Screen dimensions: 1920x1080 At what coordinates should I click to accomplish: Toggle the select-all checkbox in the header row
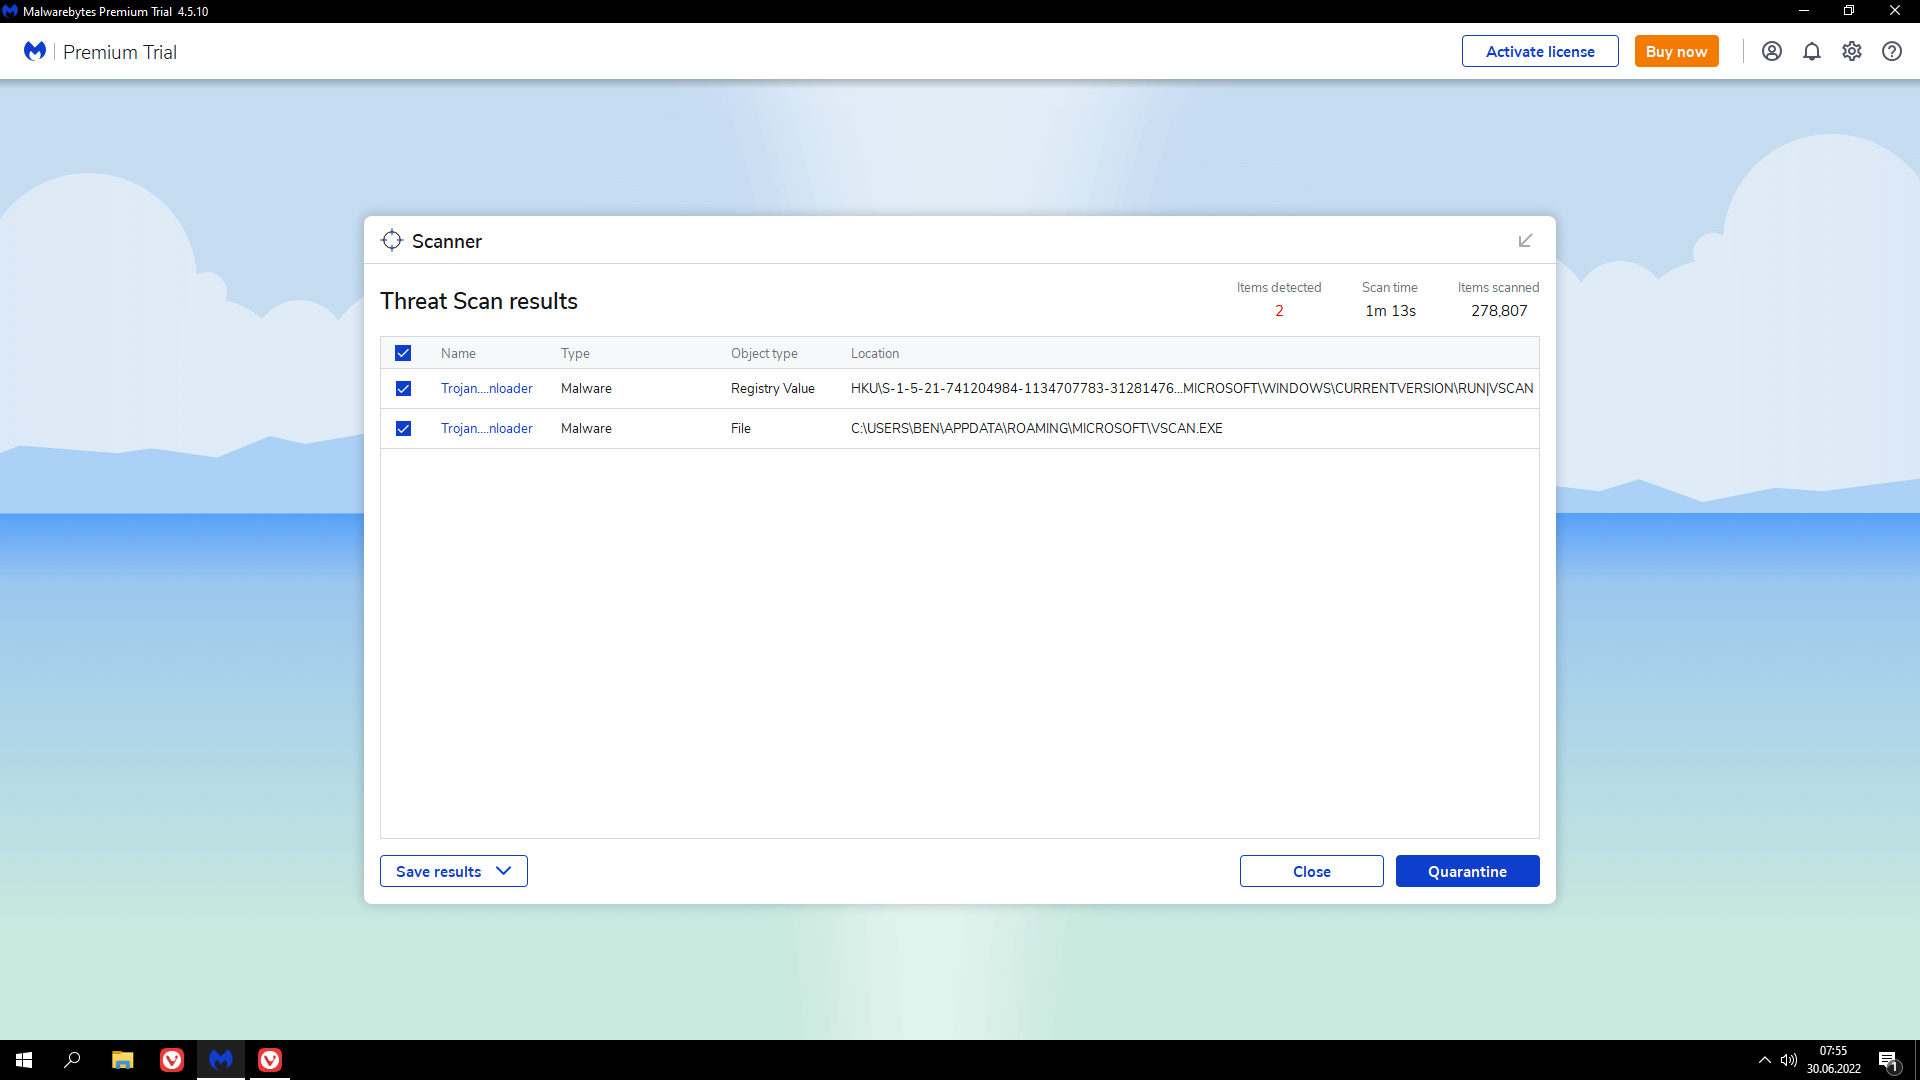403,353
